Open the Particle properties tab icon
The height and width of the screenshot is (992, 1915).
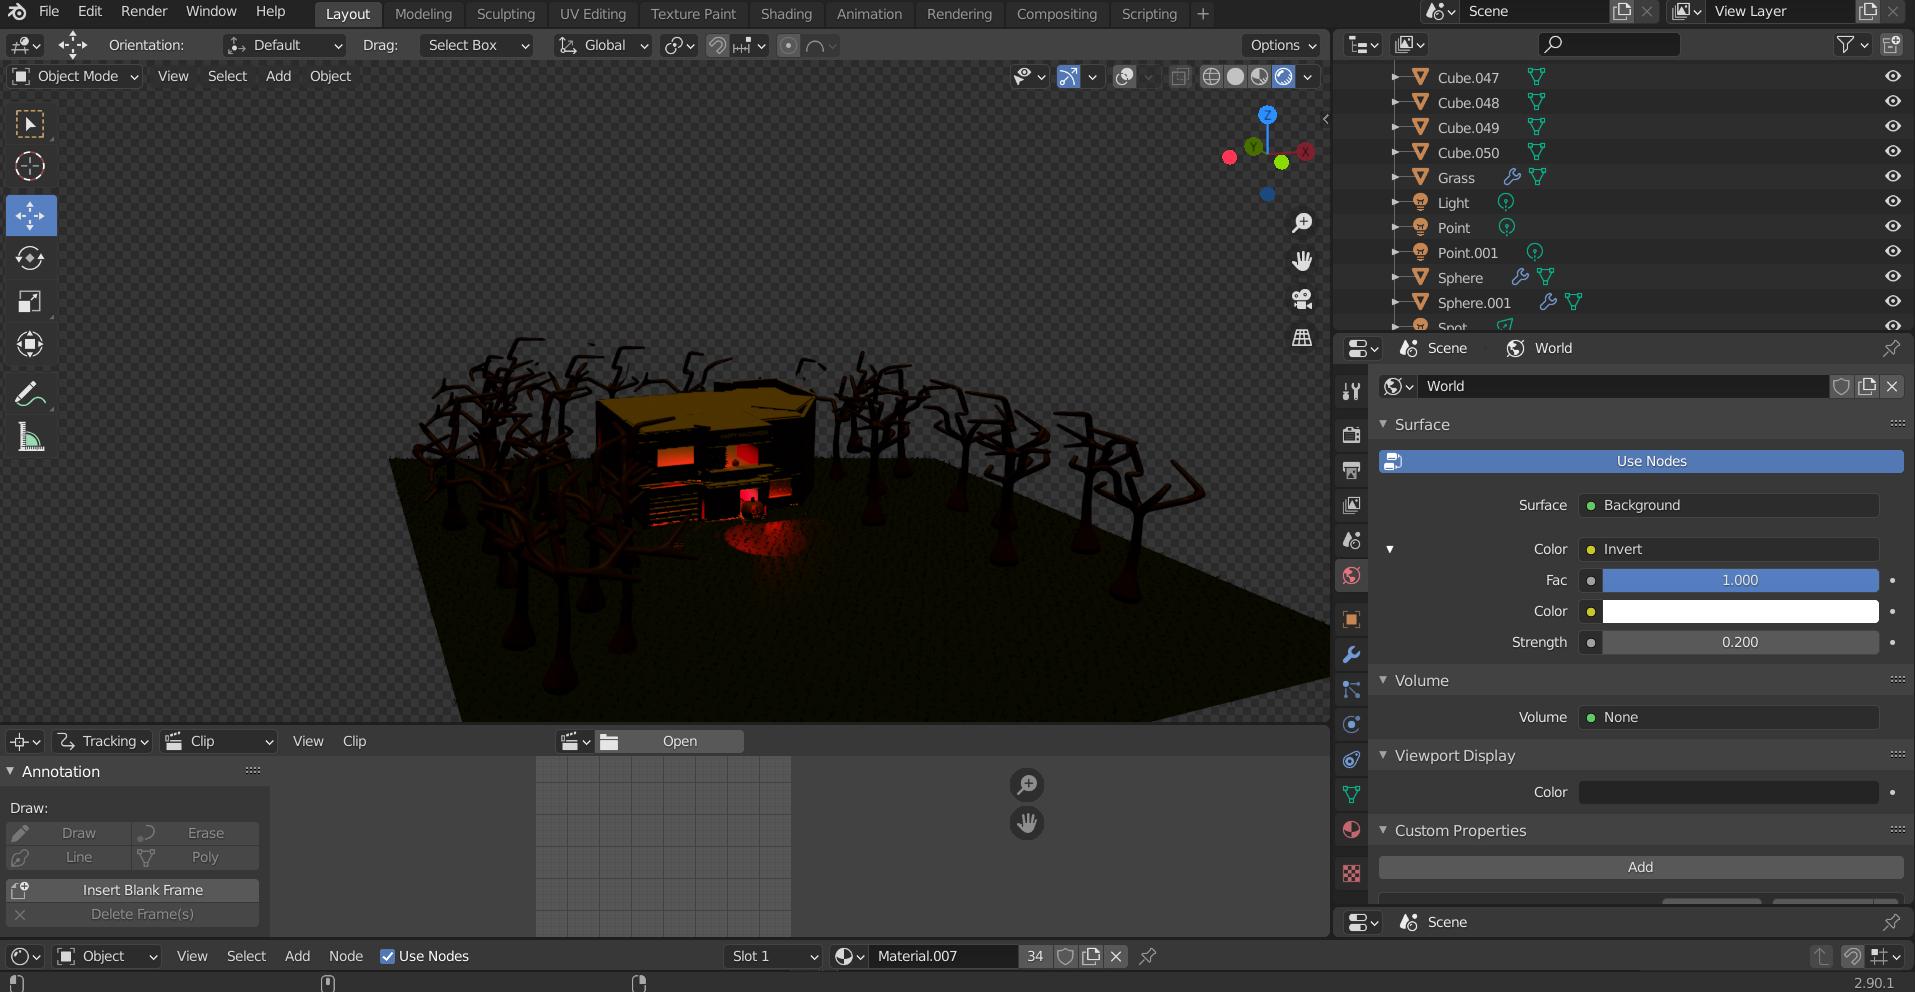point(1351,689)
